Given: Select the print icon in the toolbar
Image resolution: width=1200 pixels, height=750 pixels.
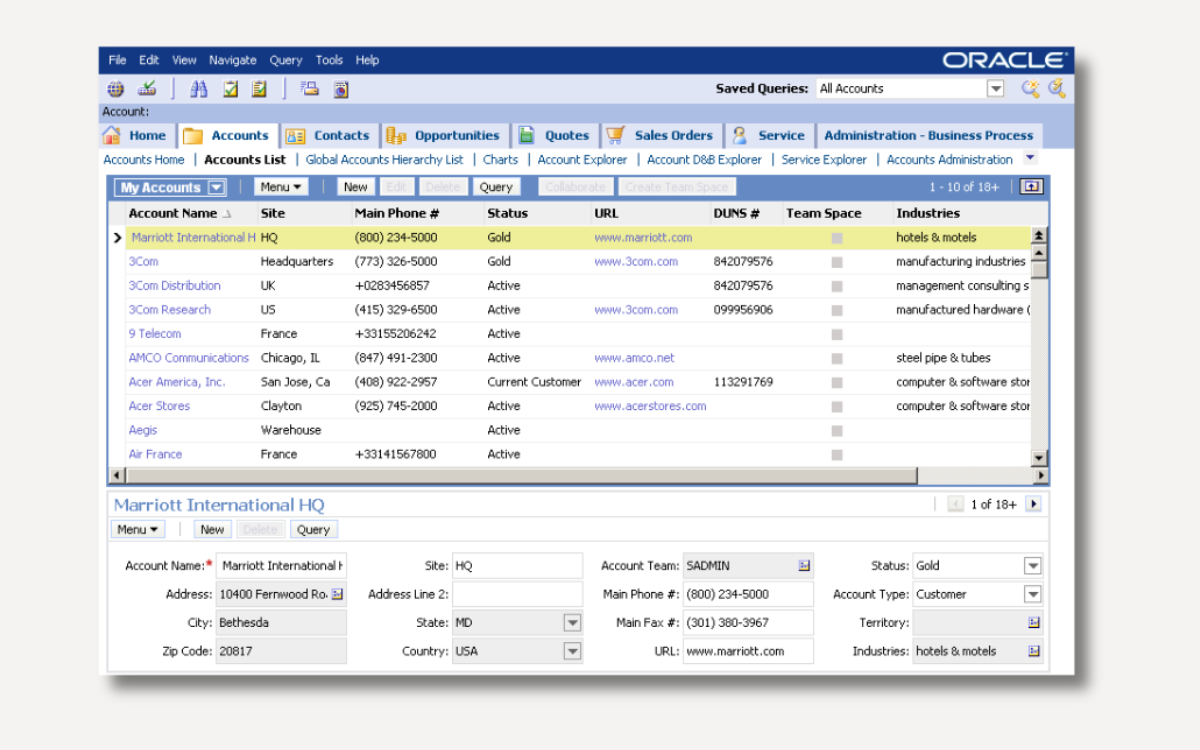Looking at the screenshot, I should [x=308, y=89].
